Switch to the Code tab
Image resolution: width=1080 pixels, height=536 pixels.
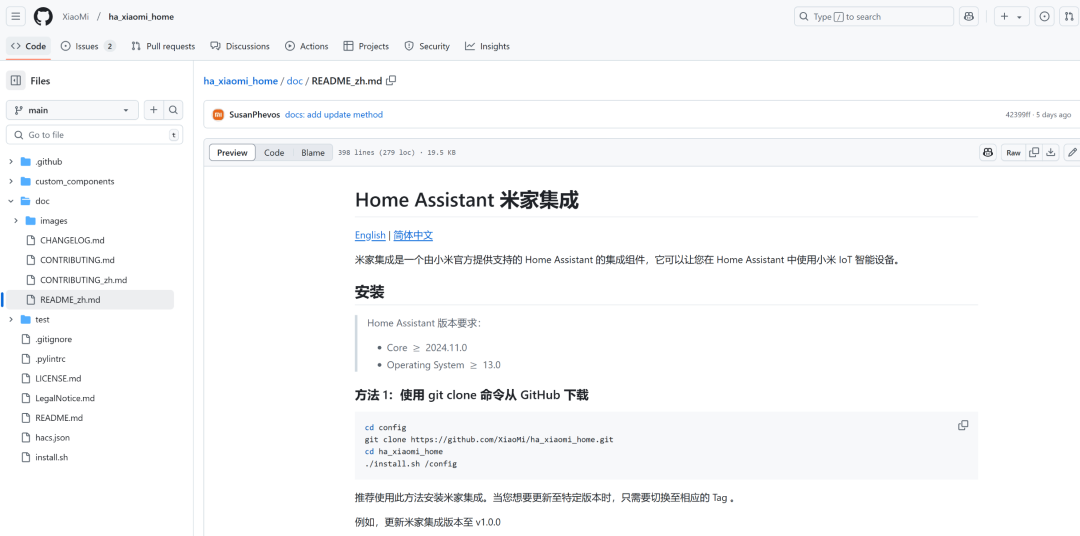29,46
